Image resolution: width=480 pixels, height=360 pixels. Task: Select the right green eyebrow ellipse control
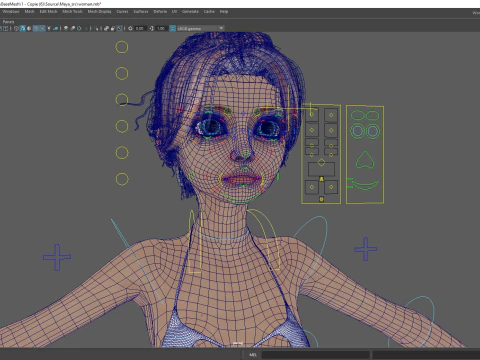[373, 115]
